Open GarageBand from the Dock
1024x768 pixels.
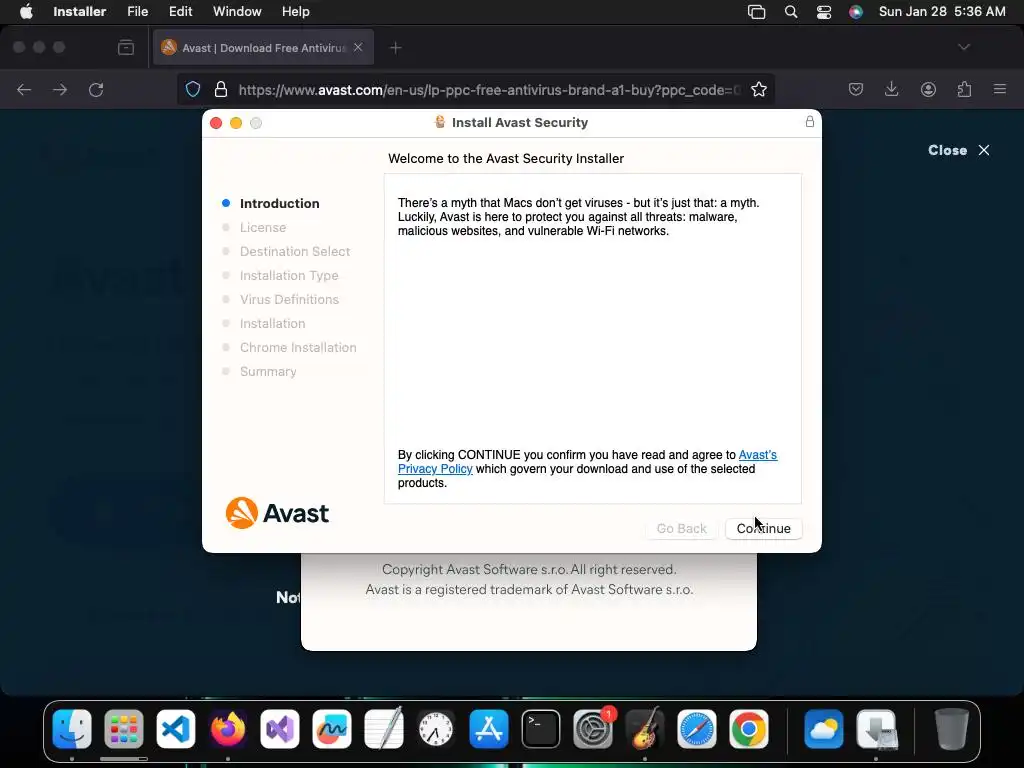(645, 729)
